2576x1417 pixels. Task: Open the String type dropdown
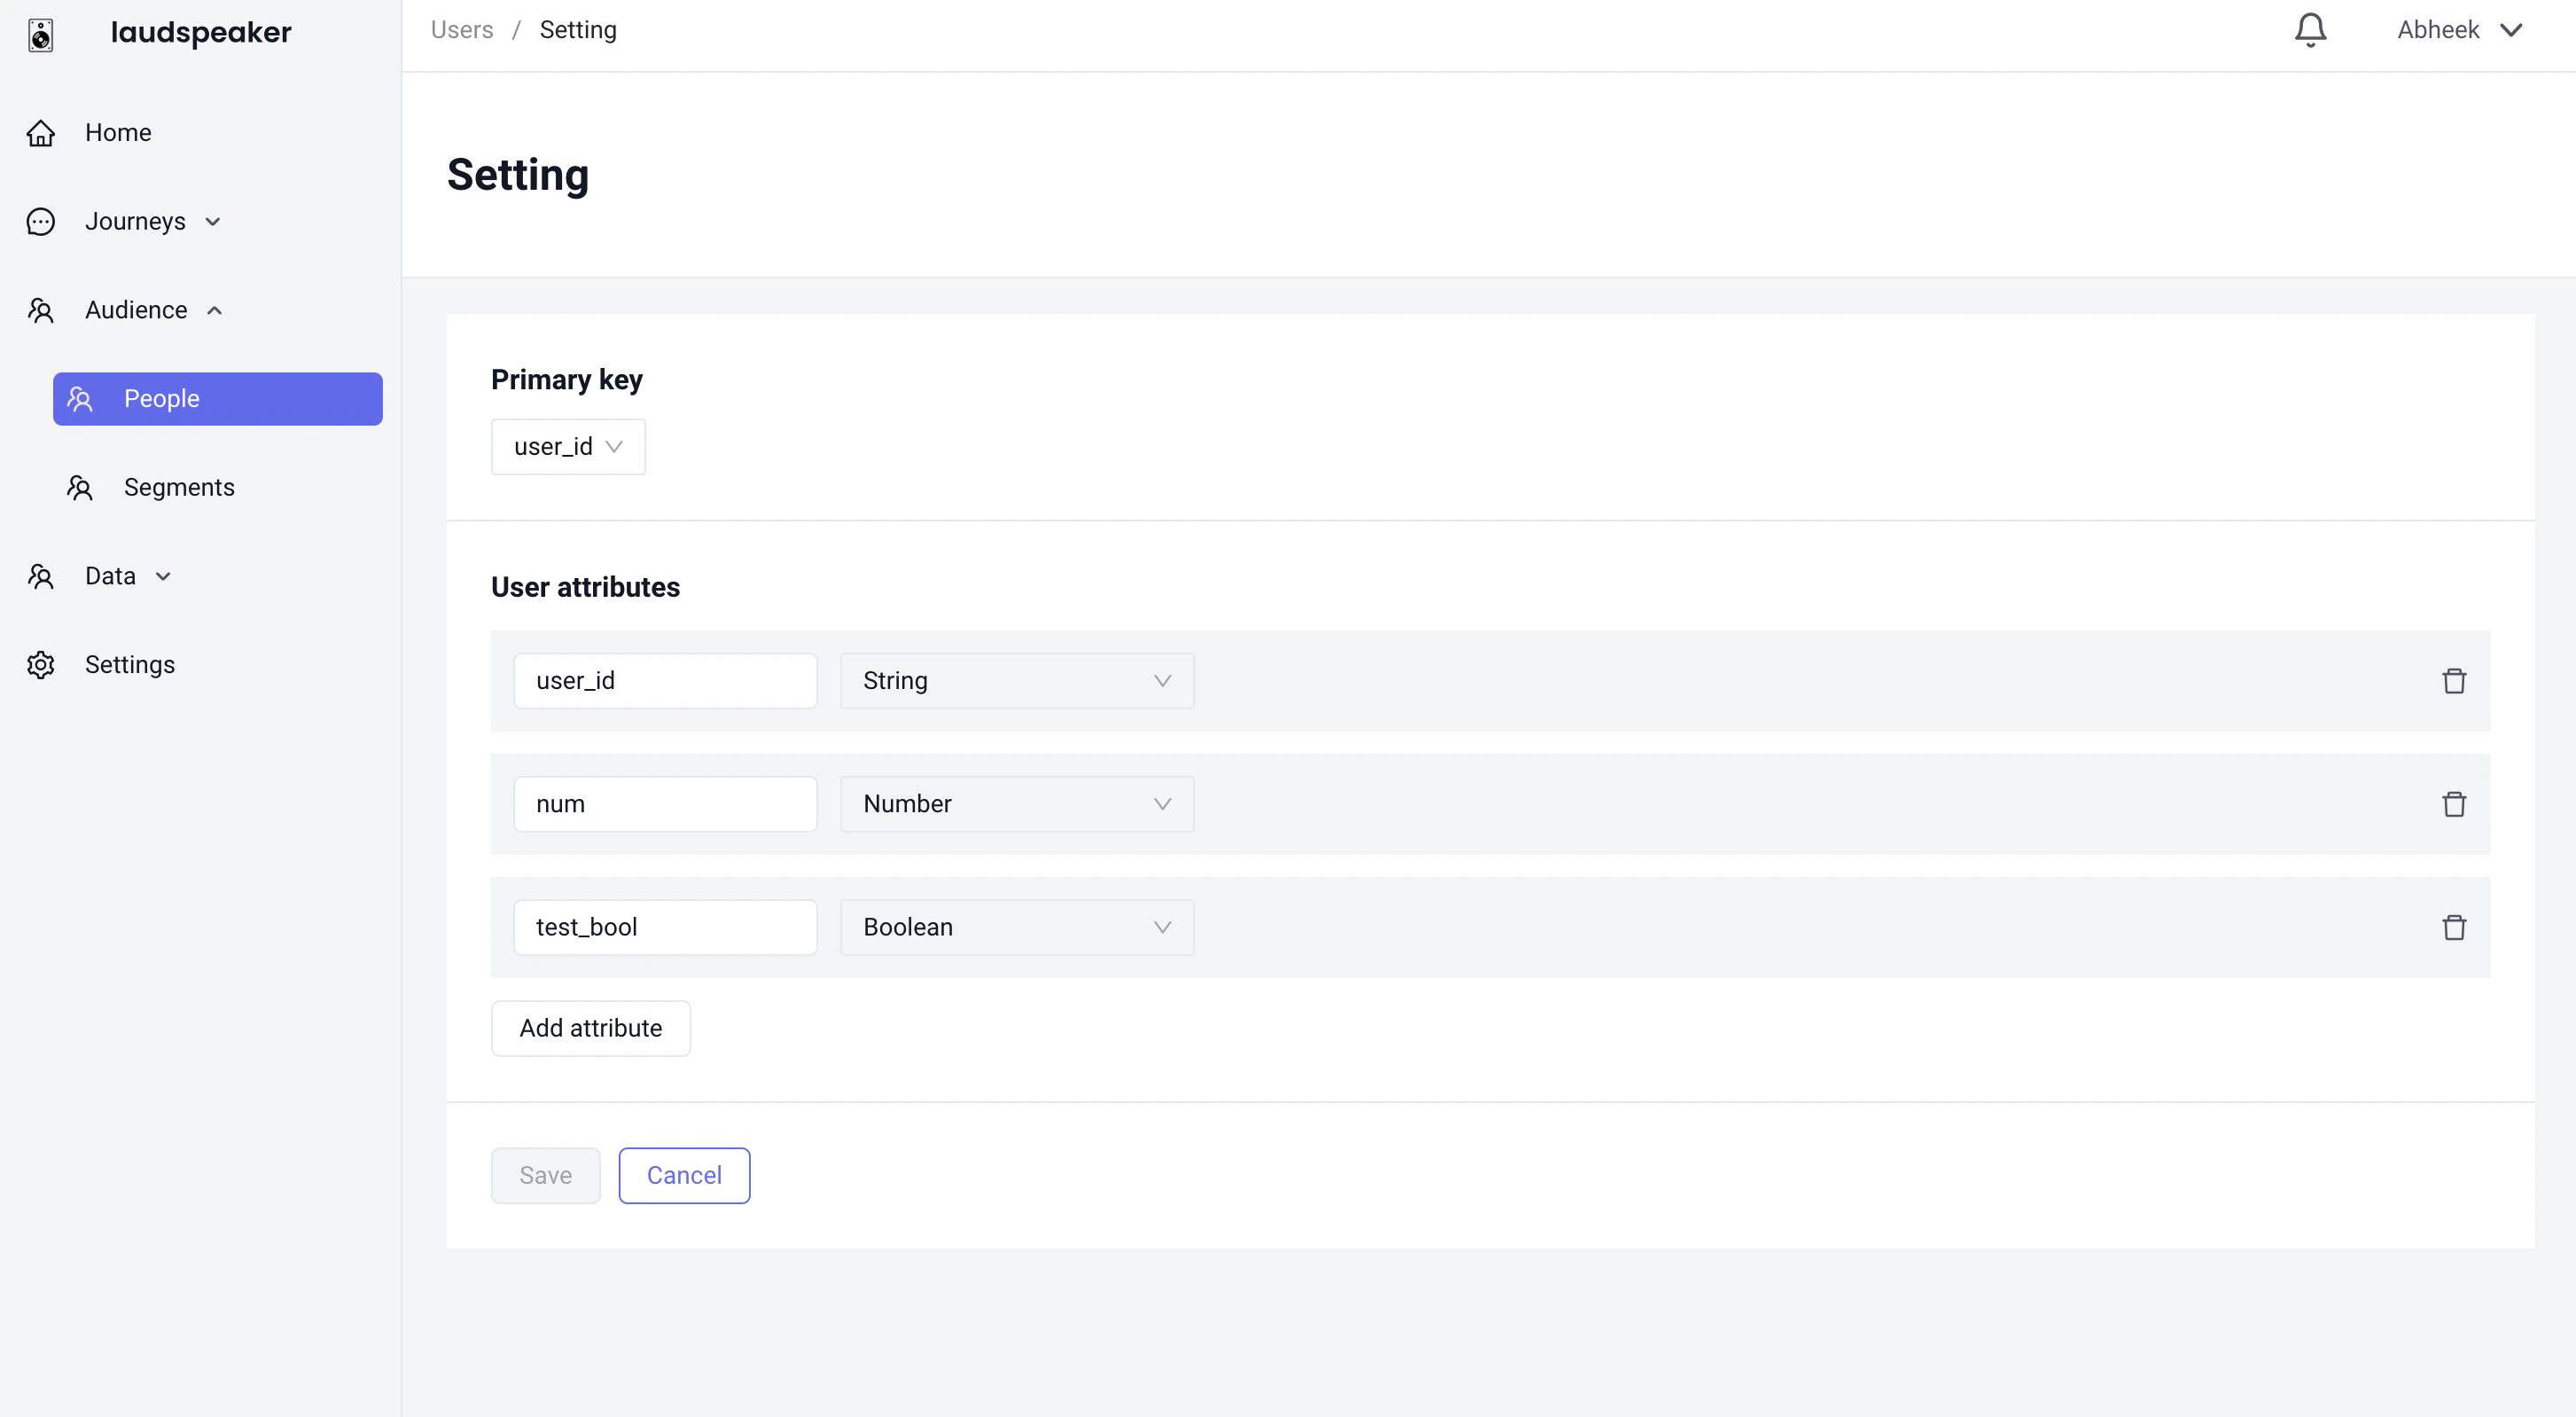[x=1016, y=681]
